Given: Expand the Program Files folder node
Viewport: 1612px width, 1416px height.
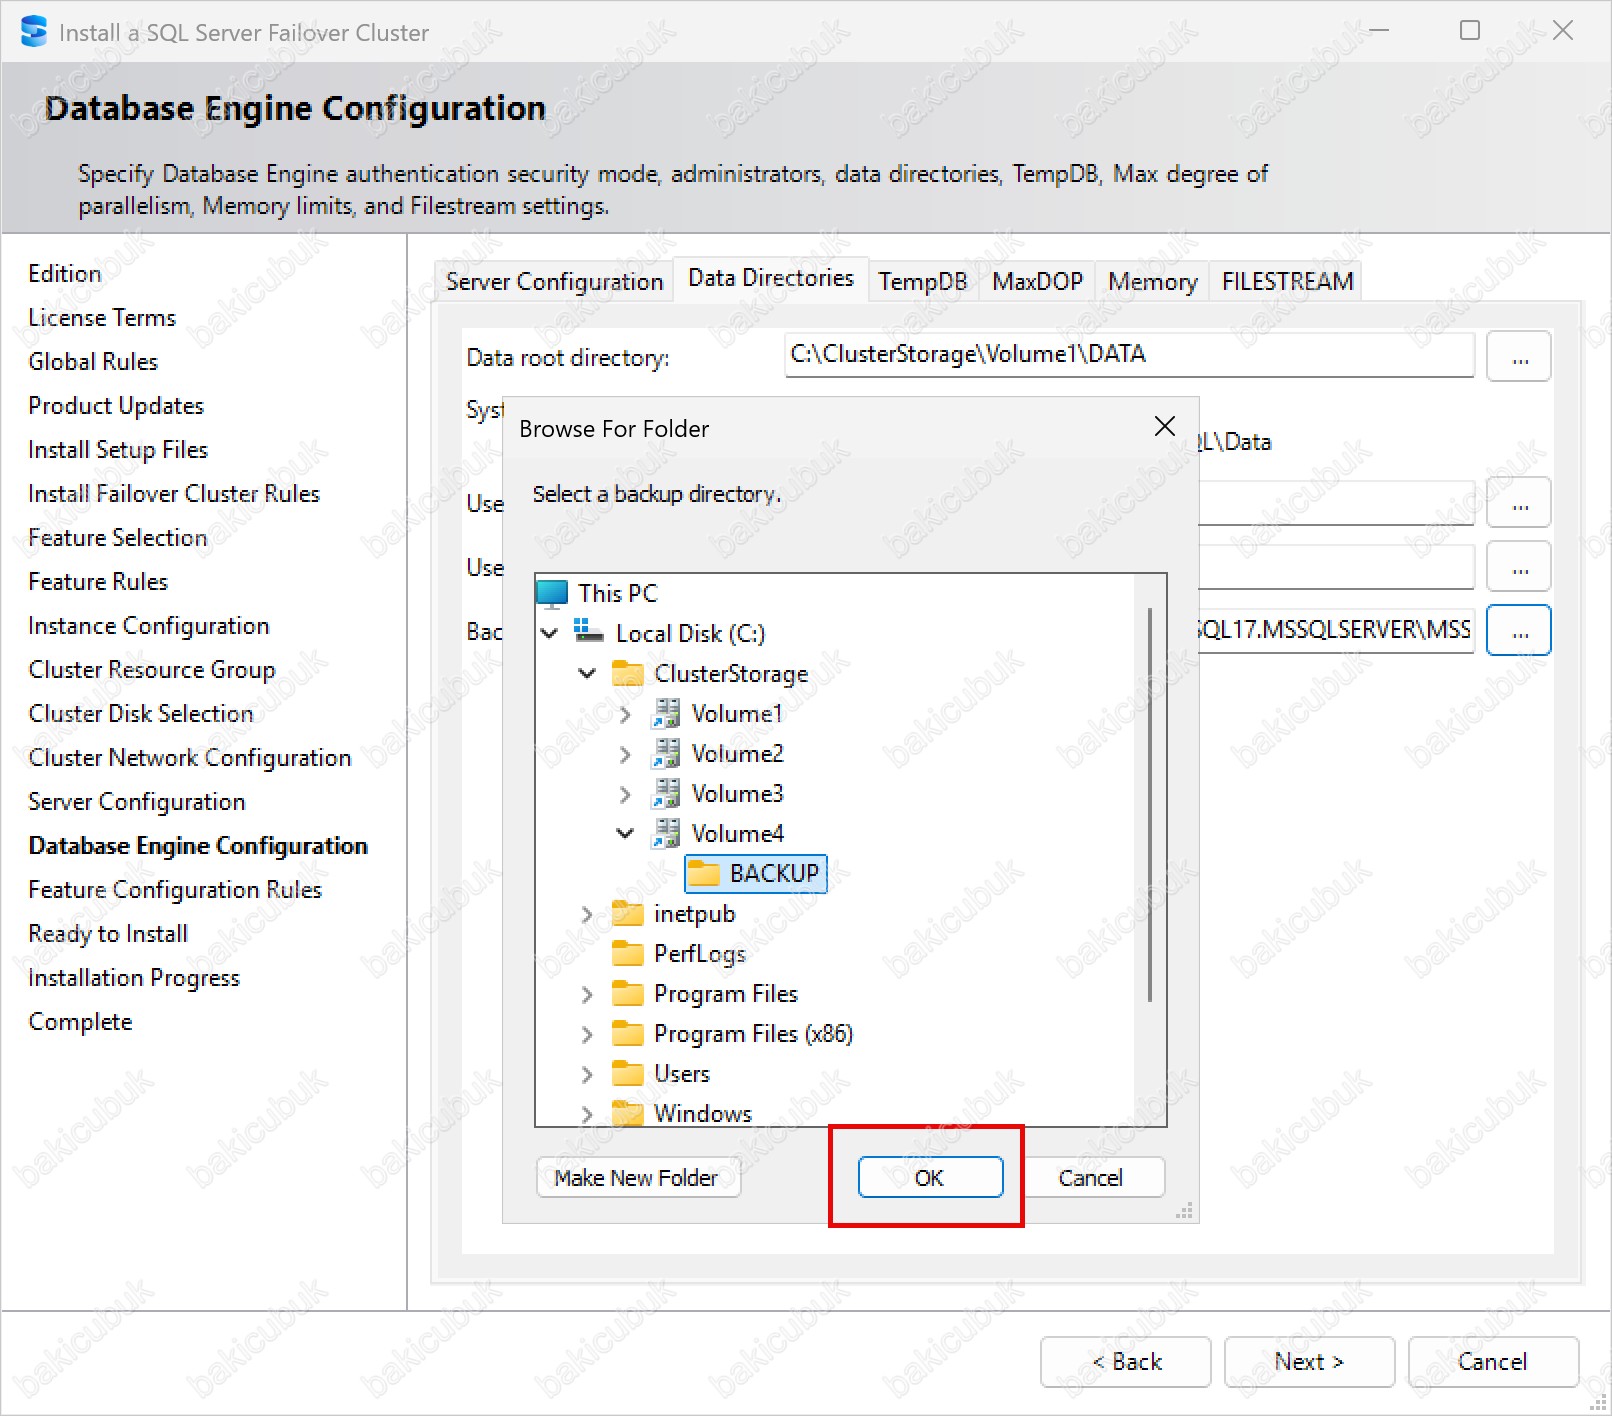Looking at the screenshot, I should point(587,994).
